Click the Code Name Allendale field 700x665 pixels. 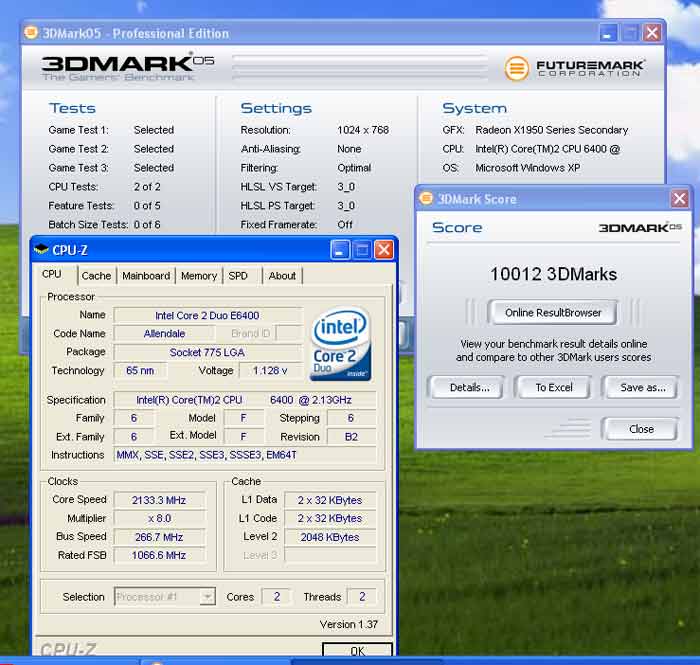click(x=164, y=333)
